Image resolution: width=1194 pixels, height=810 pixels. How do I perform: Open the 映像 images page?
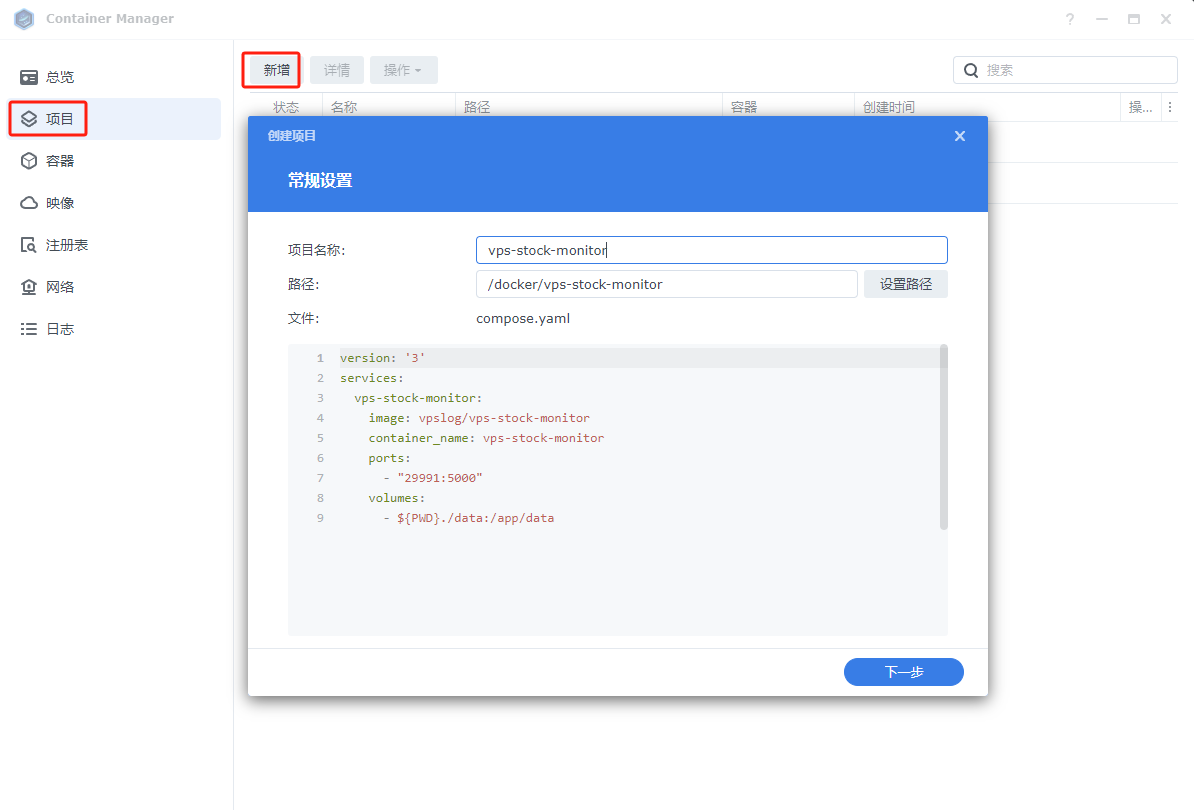click(114, 202)
